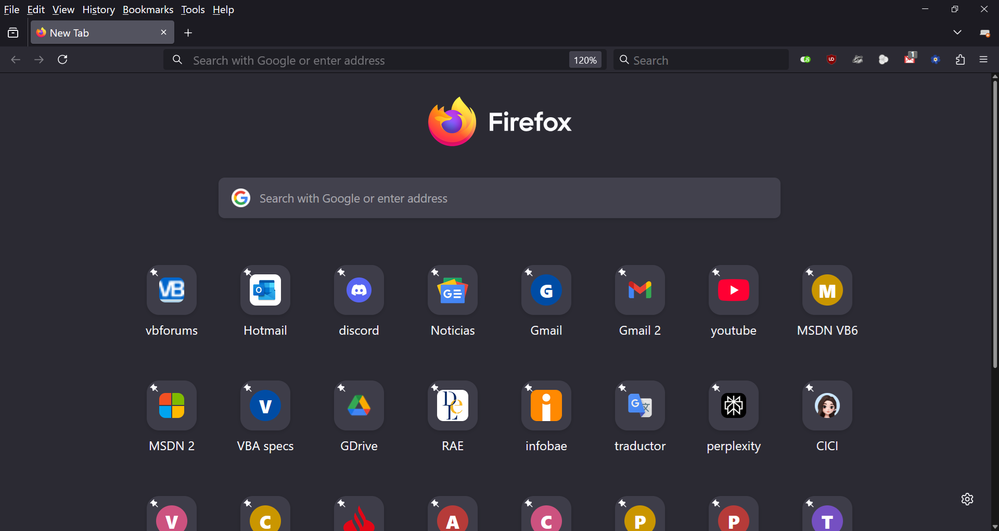This screenshot has width=999, height=531.
Task: Open the Extensions puzzle piece menu
Action: (960, 60)
